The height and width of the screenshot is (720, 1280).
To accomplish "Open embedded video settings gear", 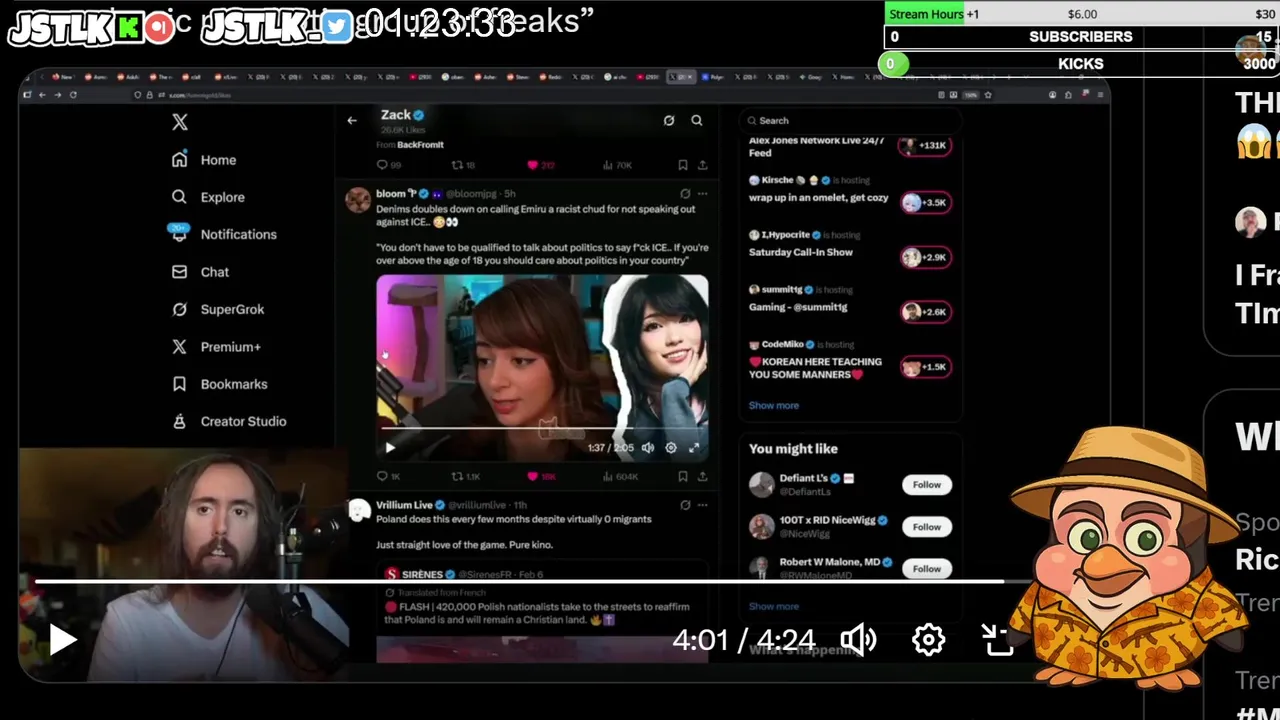I will [x=671, y=448].
